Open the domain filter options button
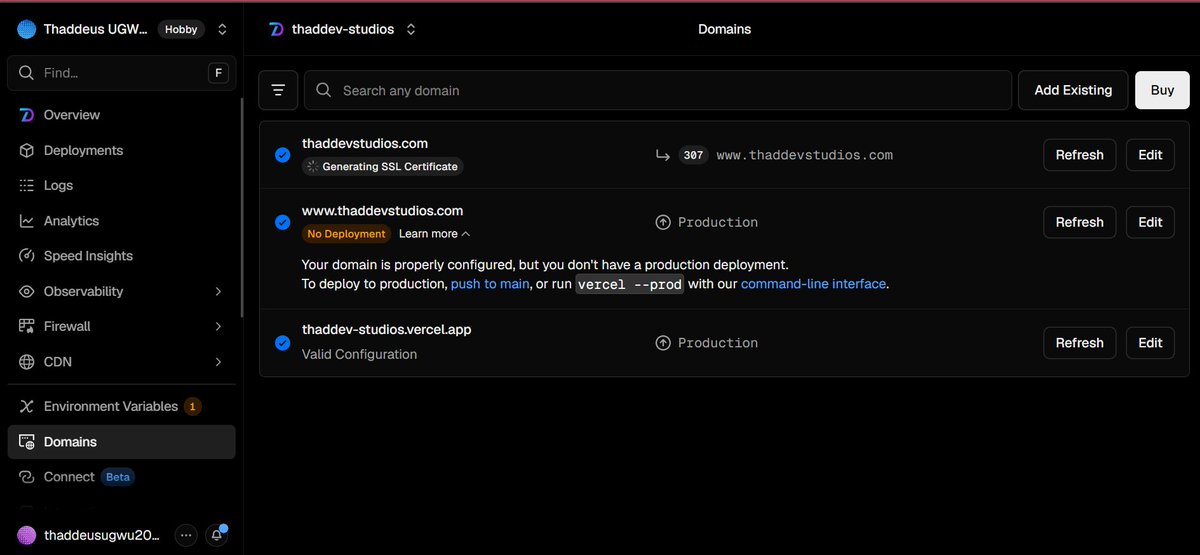The width and height of the screenshot is (1200, 555). [278, 90]
